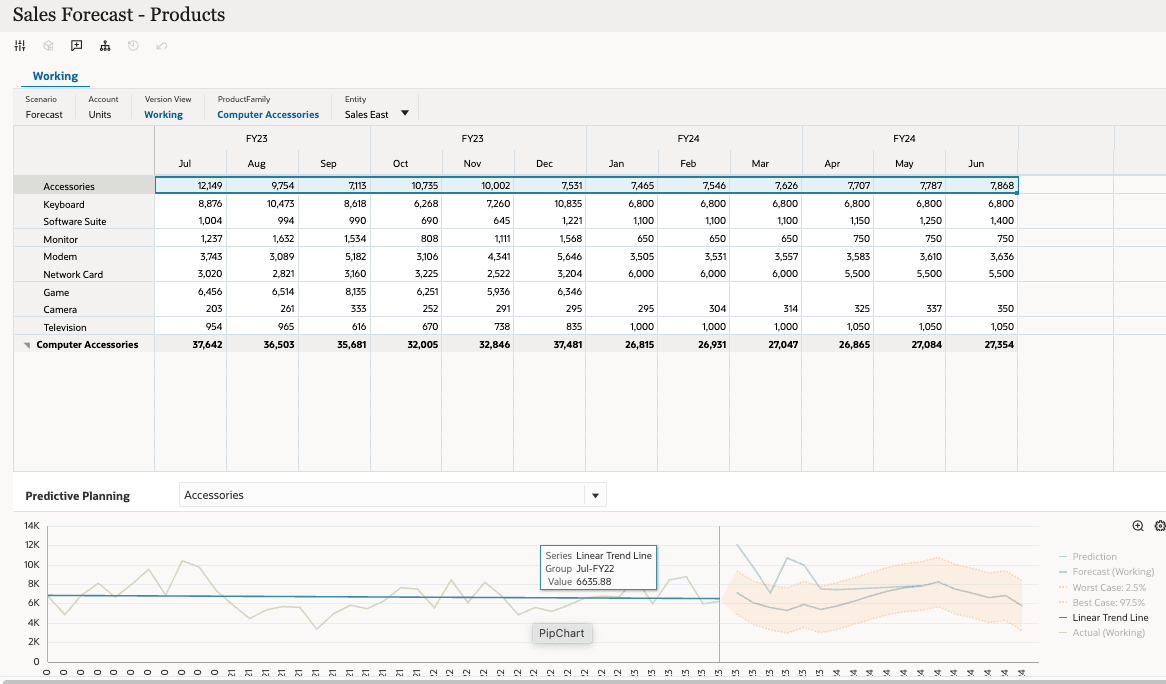Toggle Worst Case 2.5% legend series
The height and width of the screenshot is (684, 1166).
(1108, 587)
